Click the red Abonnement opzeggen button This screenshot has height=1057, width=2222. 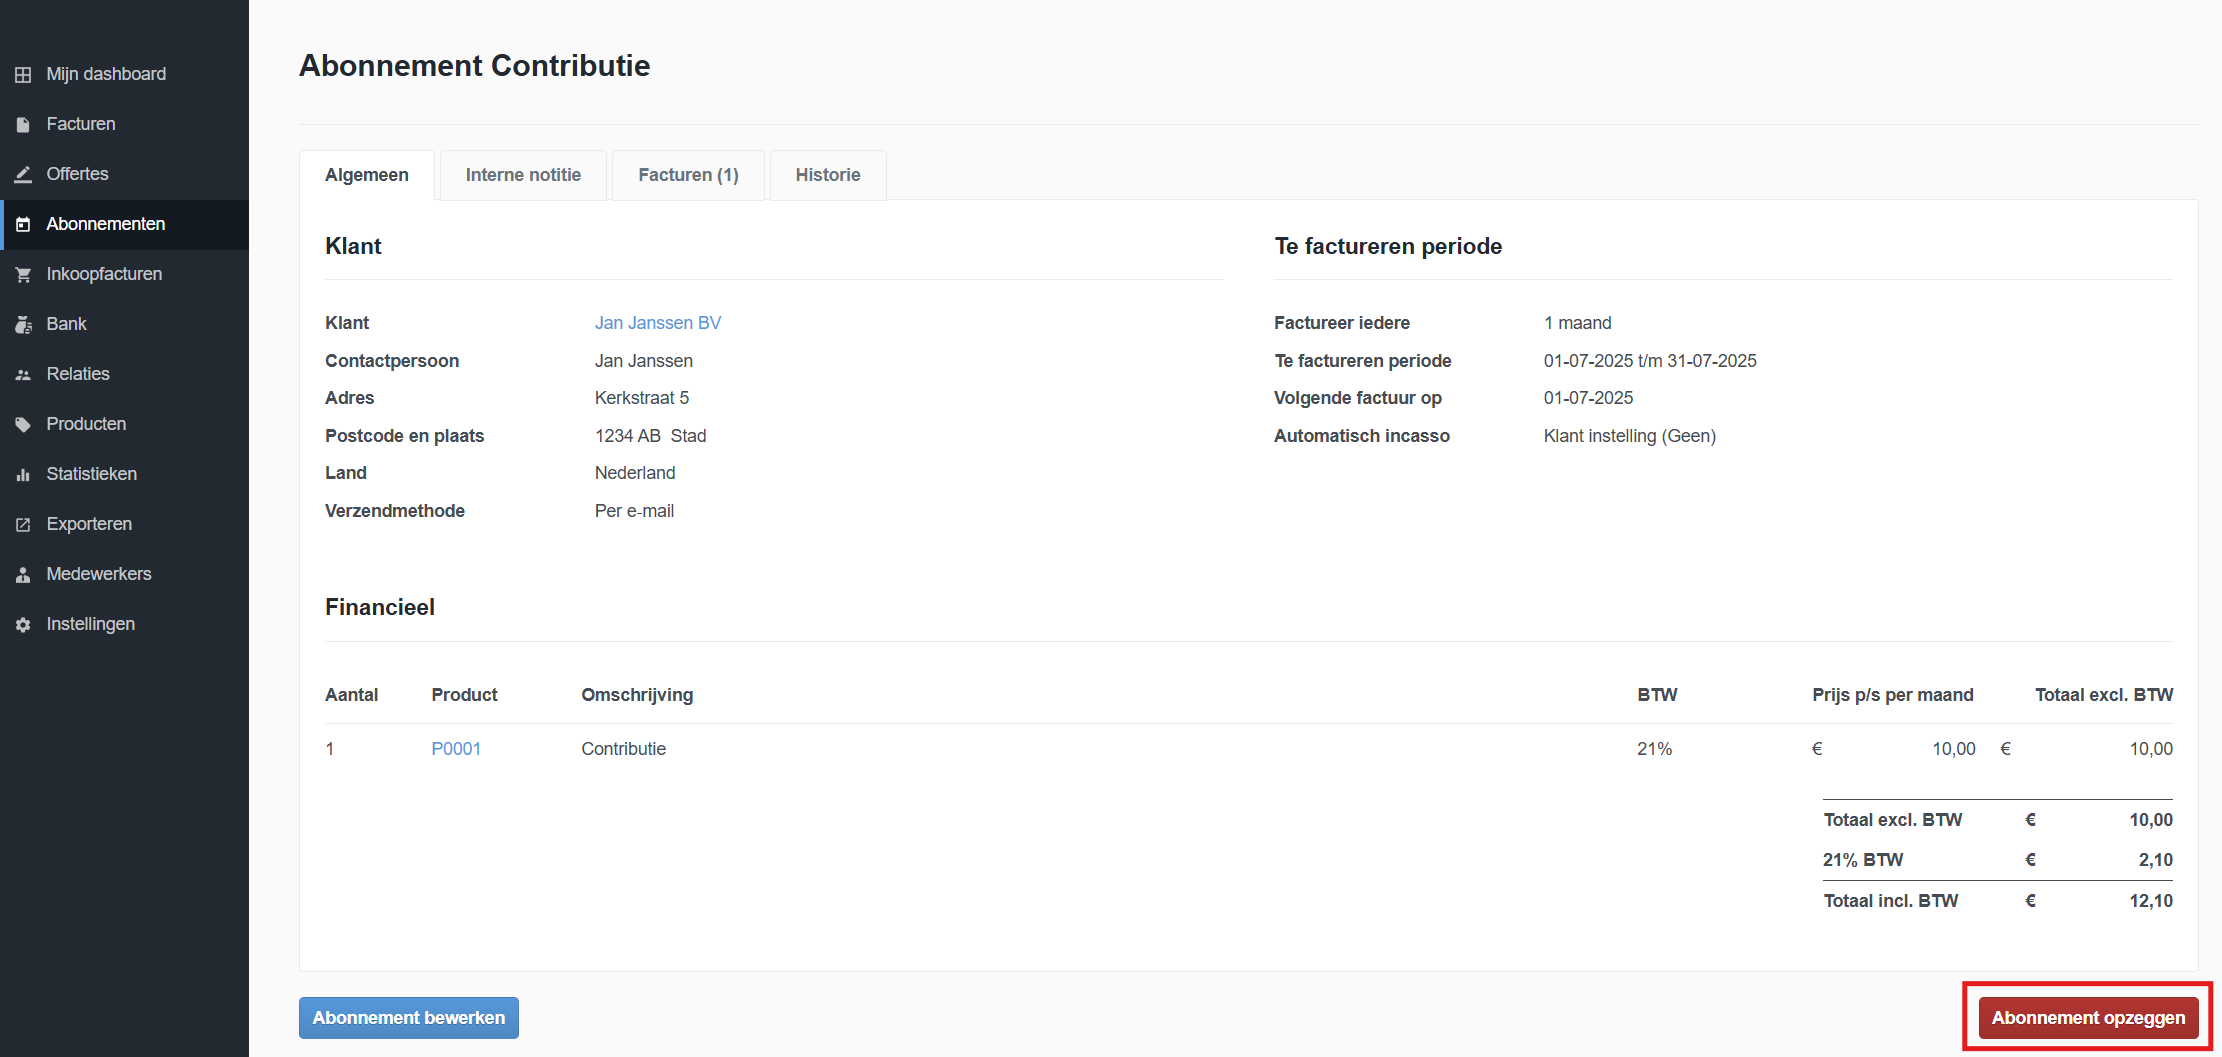click(x=2087, y=1018)
